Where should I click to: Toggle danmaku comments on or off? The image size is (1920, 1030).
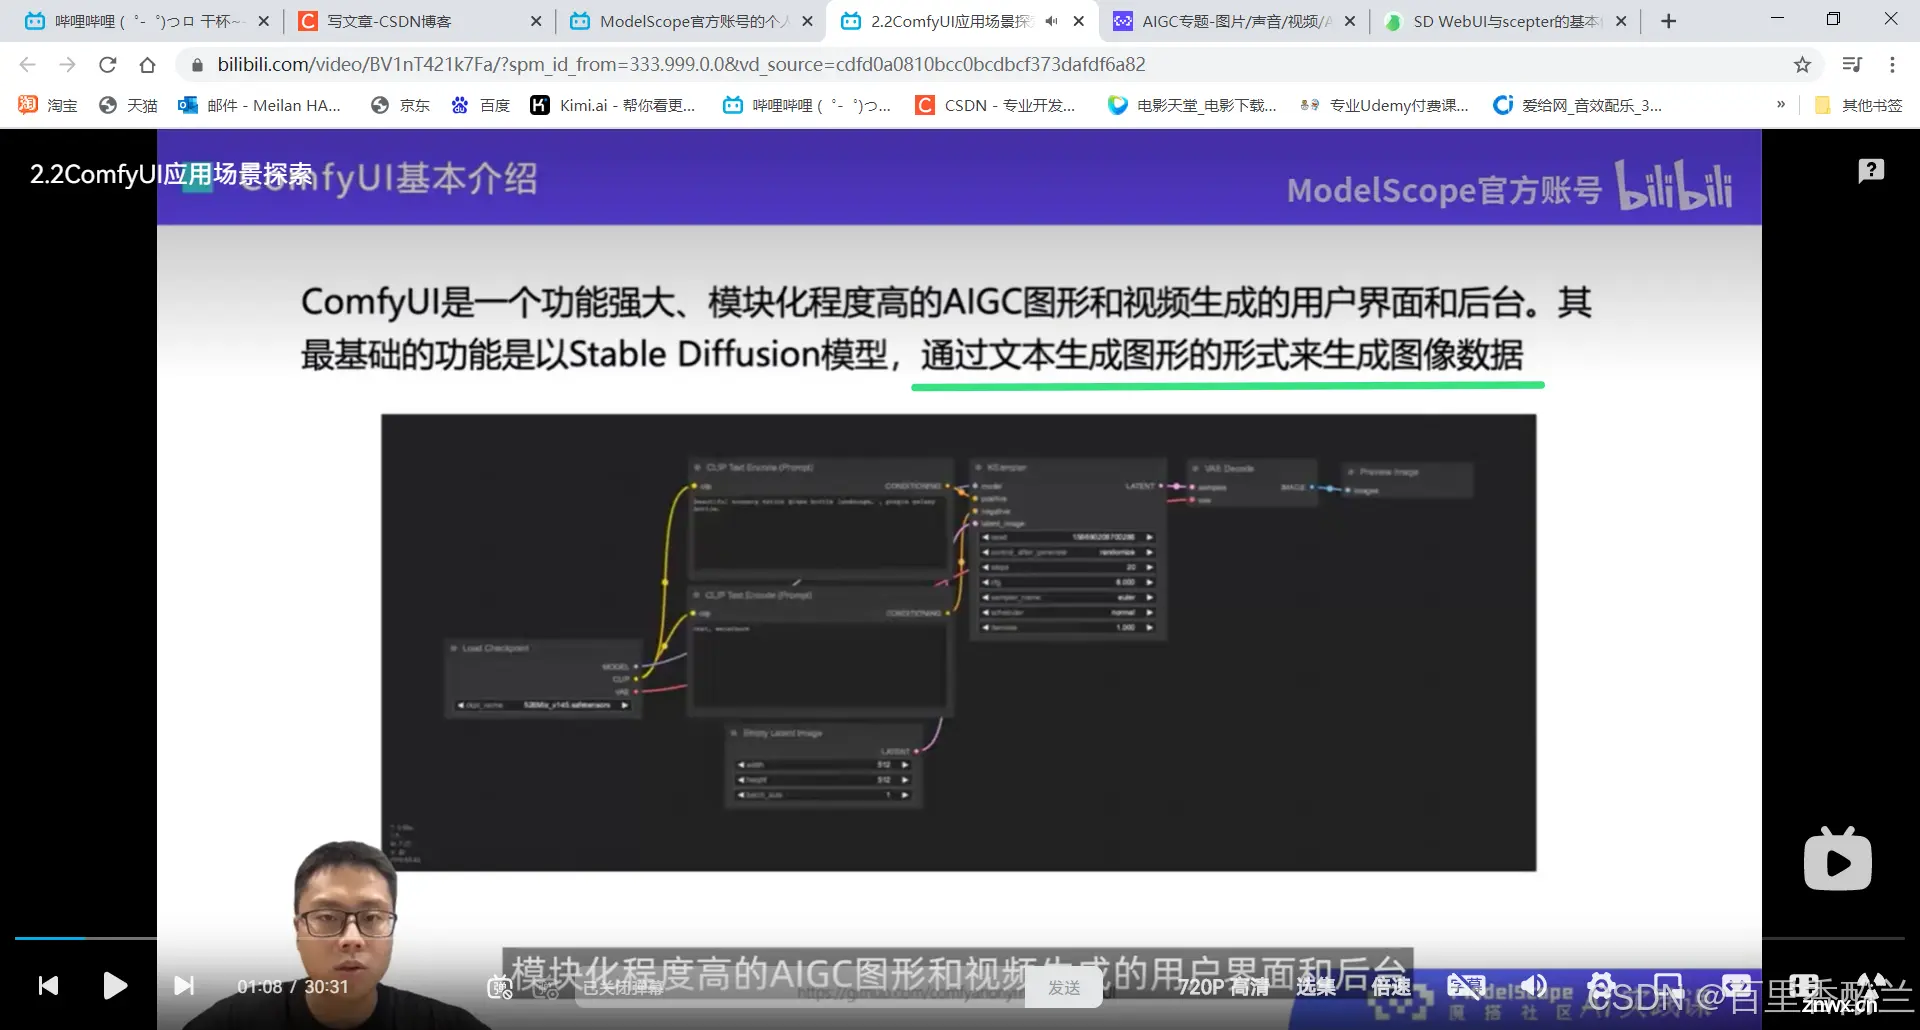click(499, 988)
